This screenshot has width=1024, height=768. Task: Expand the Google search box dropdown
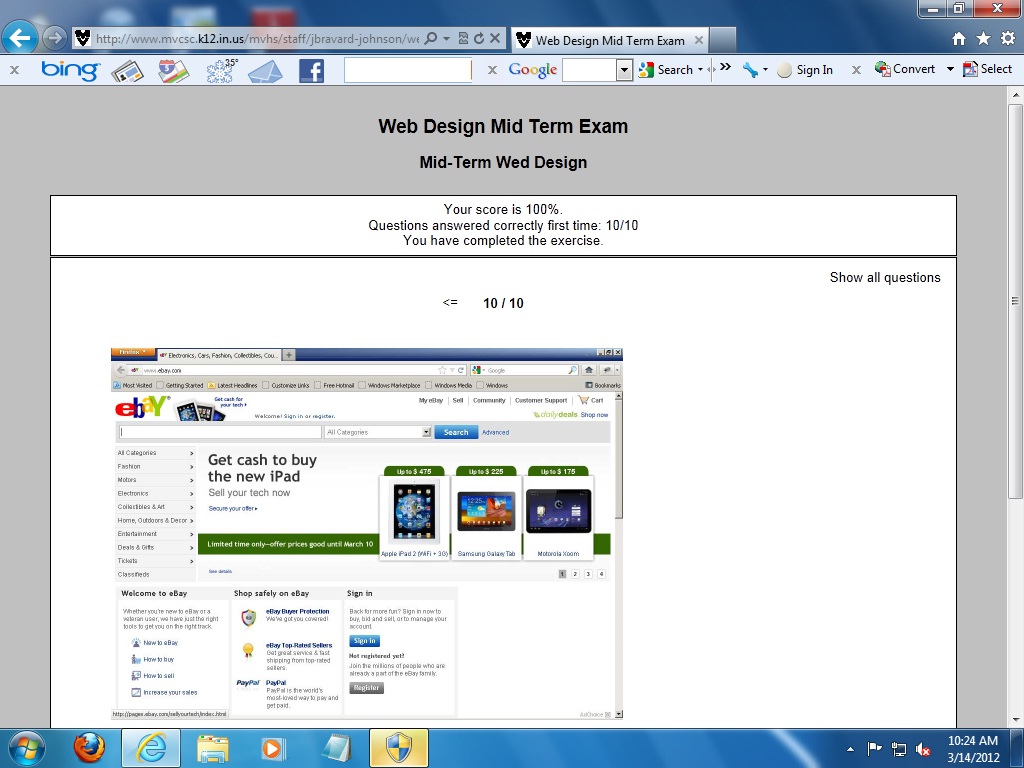point(625,70)
